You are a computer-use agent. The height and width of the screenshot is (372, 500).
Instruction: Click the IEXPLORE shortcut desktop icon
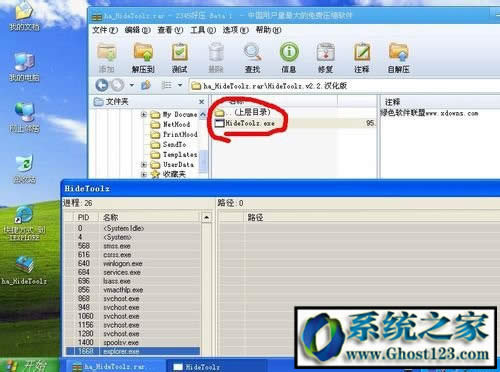(x=24, y=223)
